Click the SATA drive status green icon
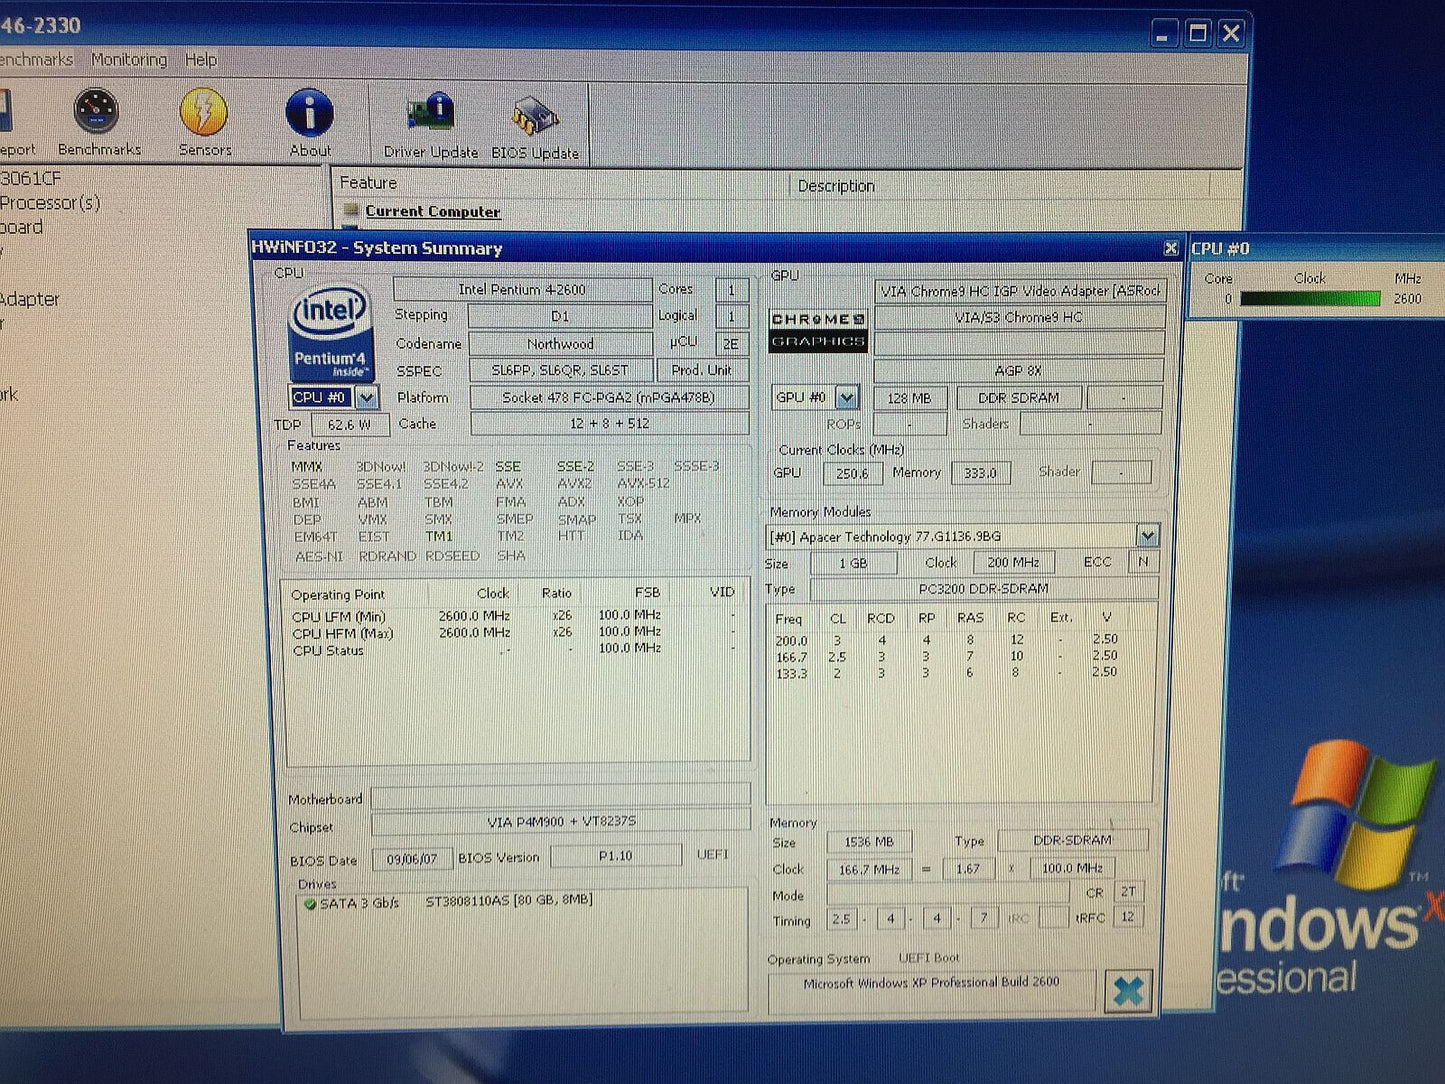Image resolution: width=1445 pixels, height=1084 pixels. pos(310,904)
